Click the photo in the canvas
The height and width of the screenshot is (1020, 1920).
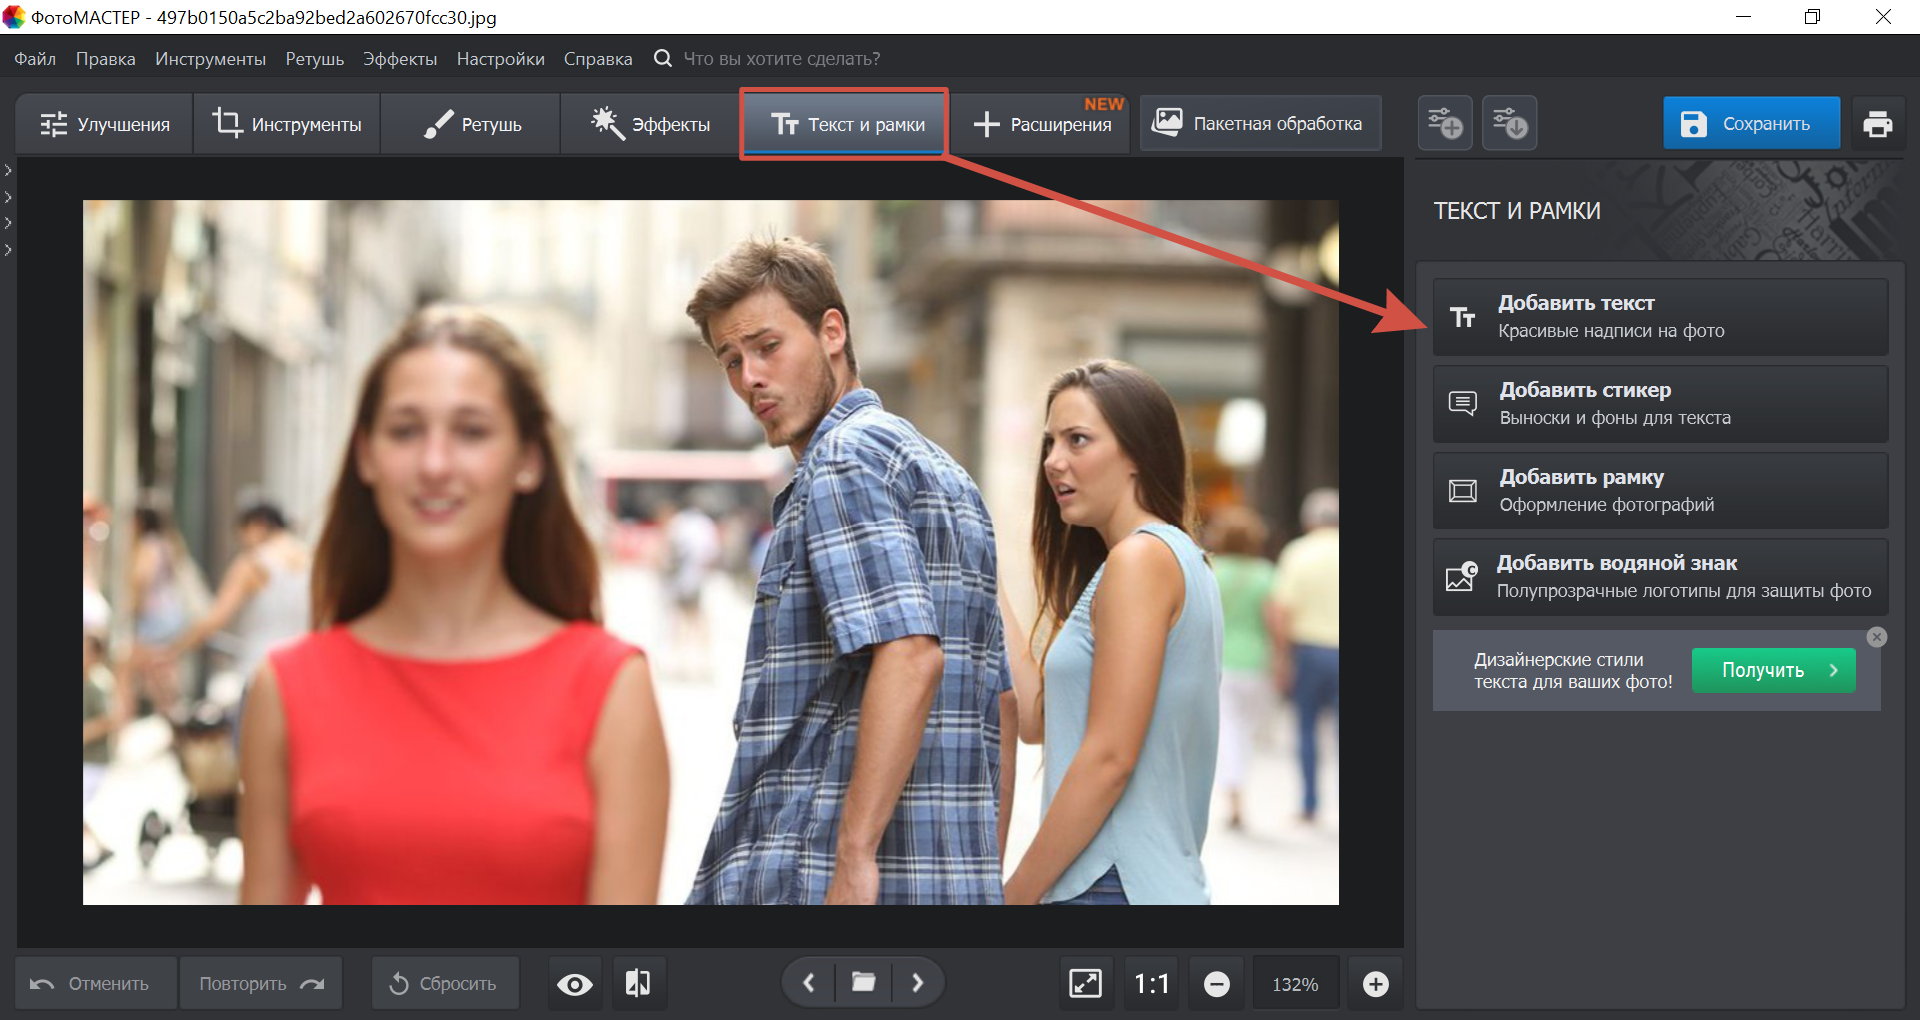(710, 552)
